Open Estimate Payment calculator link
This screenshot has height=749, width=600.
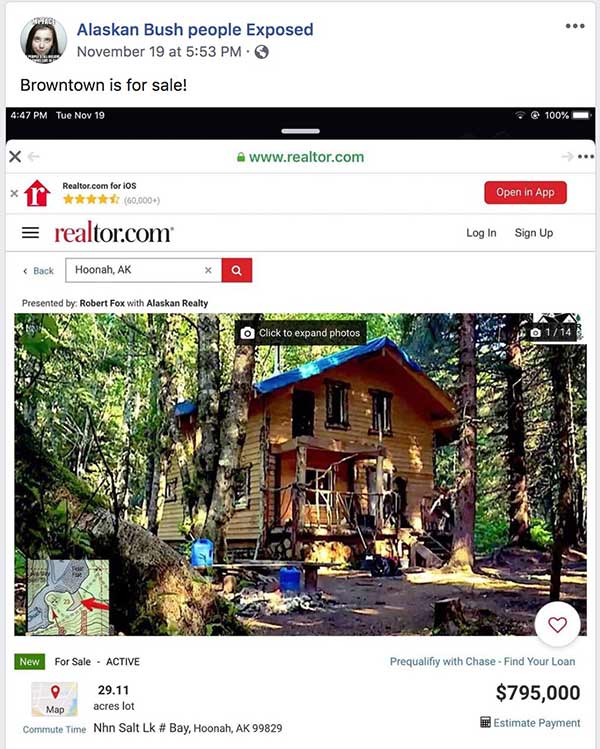pyautogui.click(x=530, y=723)
